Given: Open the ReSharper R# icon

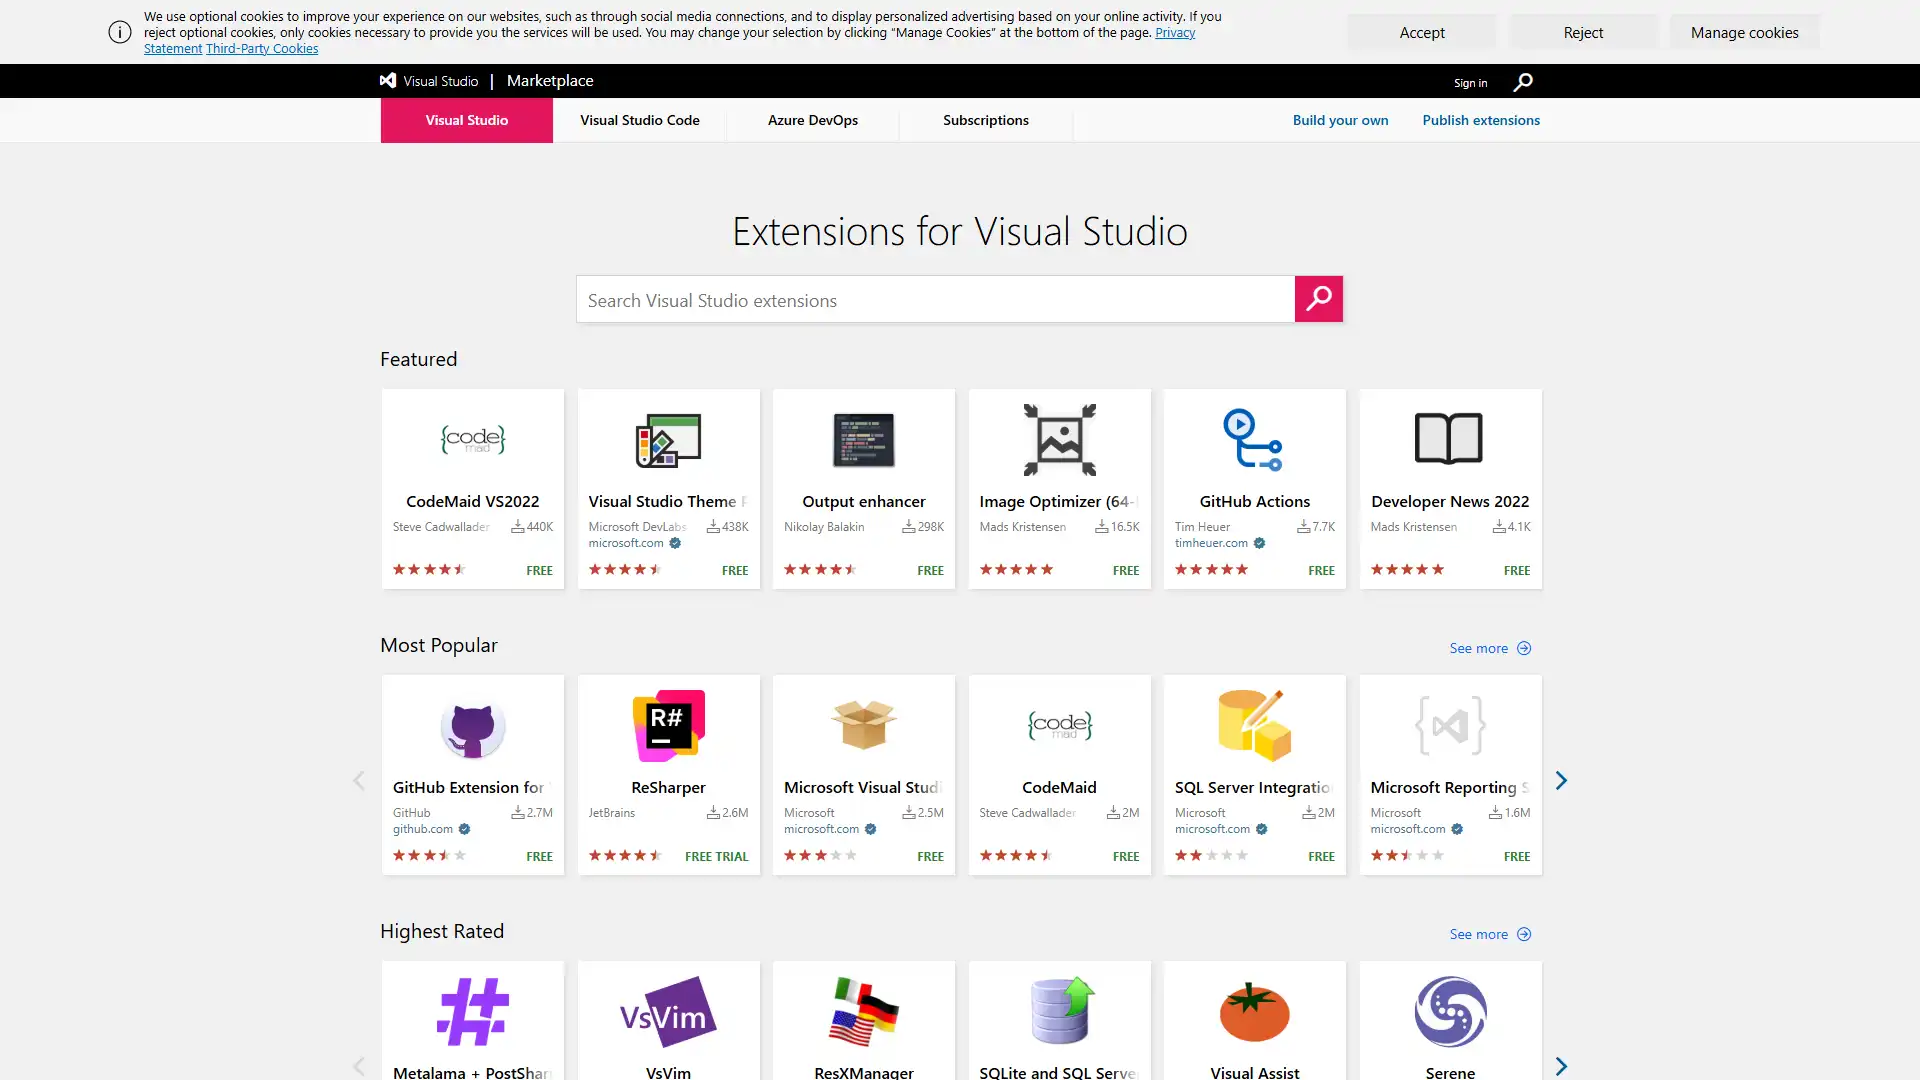Looking at the screenshot, I should click(668, 725).
